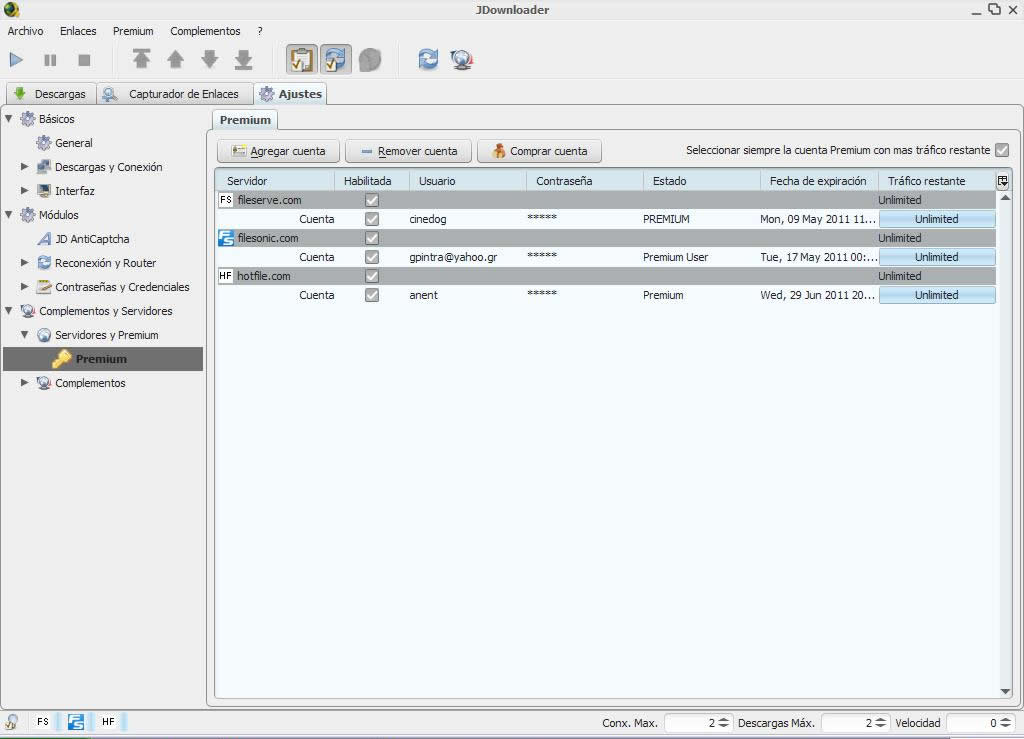Open the table column chooser icon
The height and width of the screenshot is (739, 1024).
coord(1002,181)
